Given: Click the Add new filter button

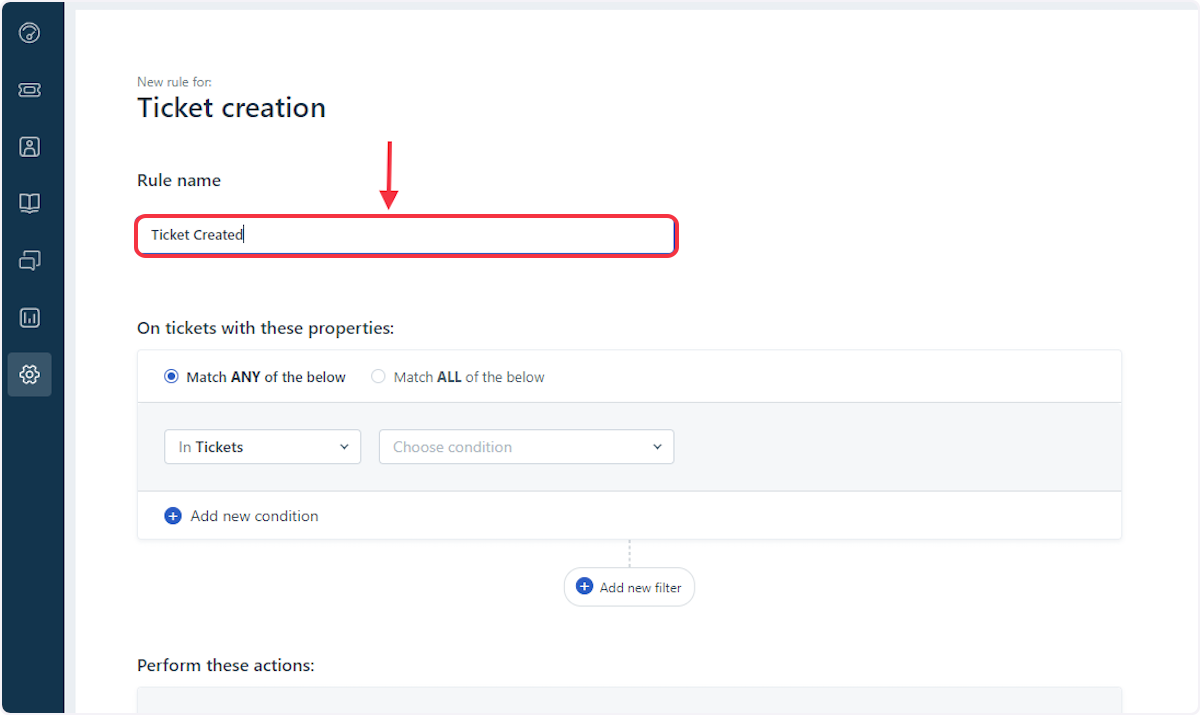Looking at the screenshot, I should pyautogui.click(x=629, y=587).
